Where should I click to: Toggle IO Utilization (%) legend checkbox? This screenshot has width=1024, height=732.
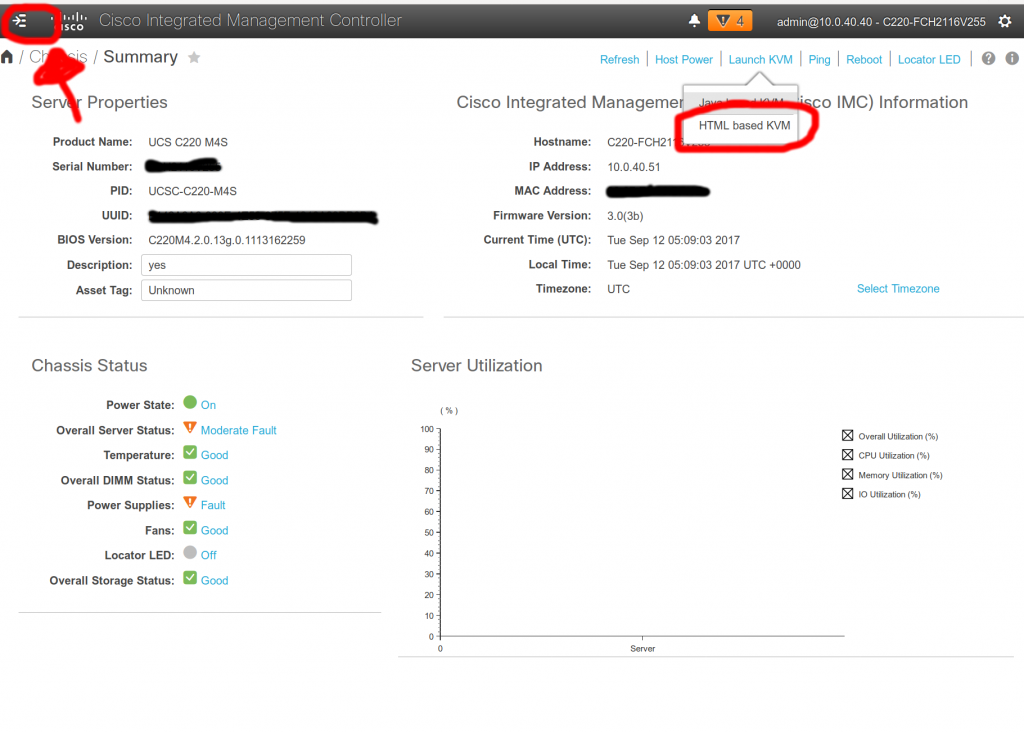848,494
